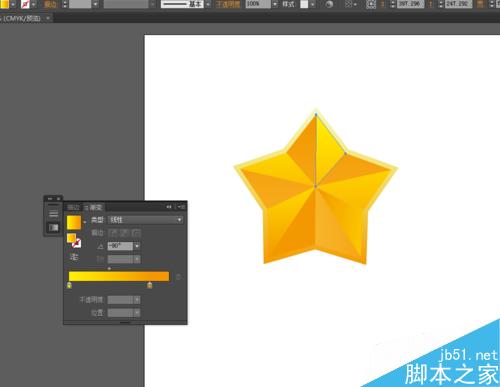Click the 不透明度 field in gradient panel

[120, 300]
